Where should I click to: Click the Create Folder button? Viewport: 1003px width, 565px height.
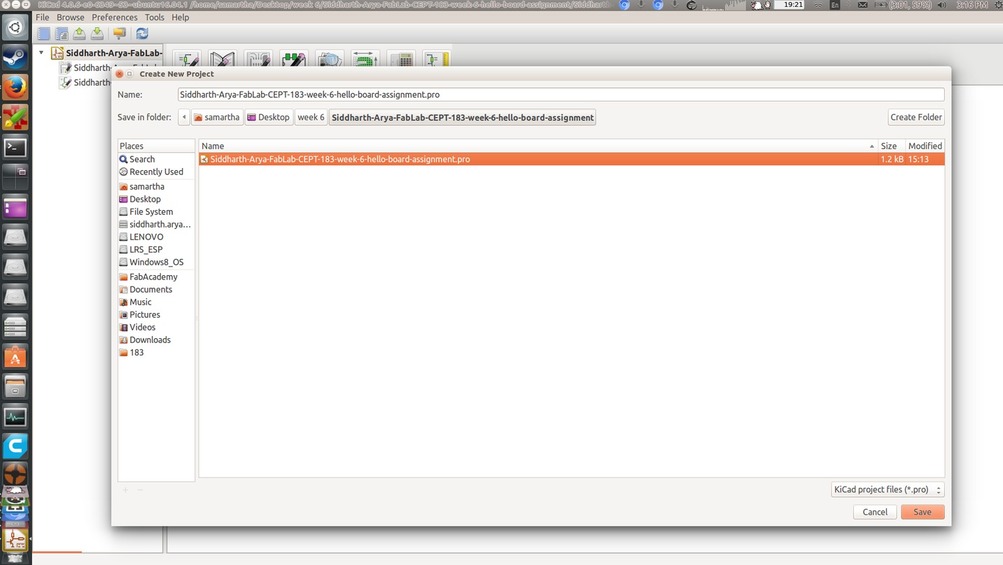916,117
